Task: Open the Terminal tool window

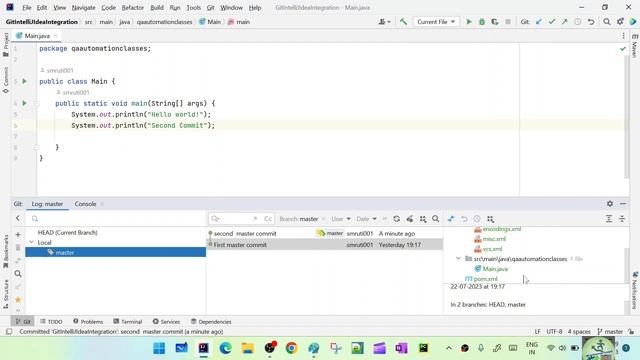Action: point(128,322)
